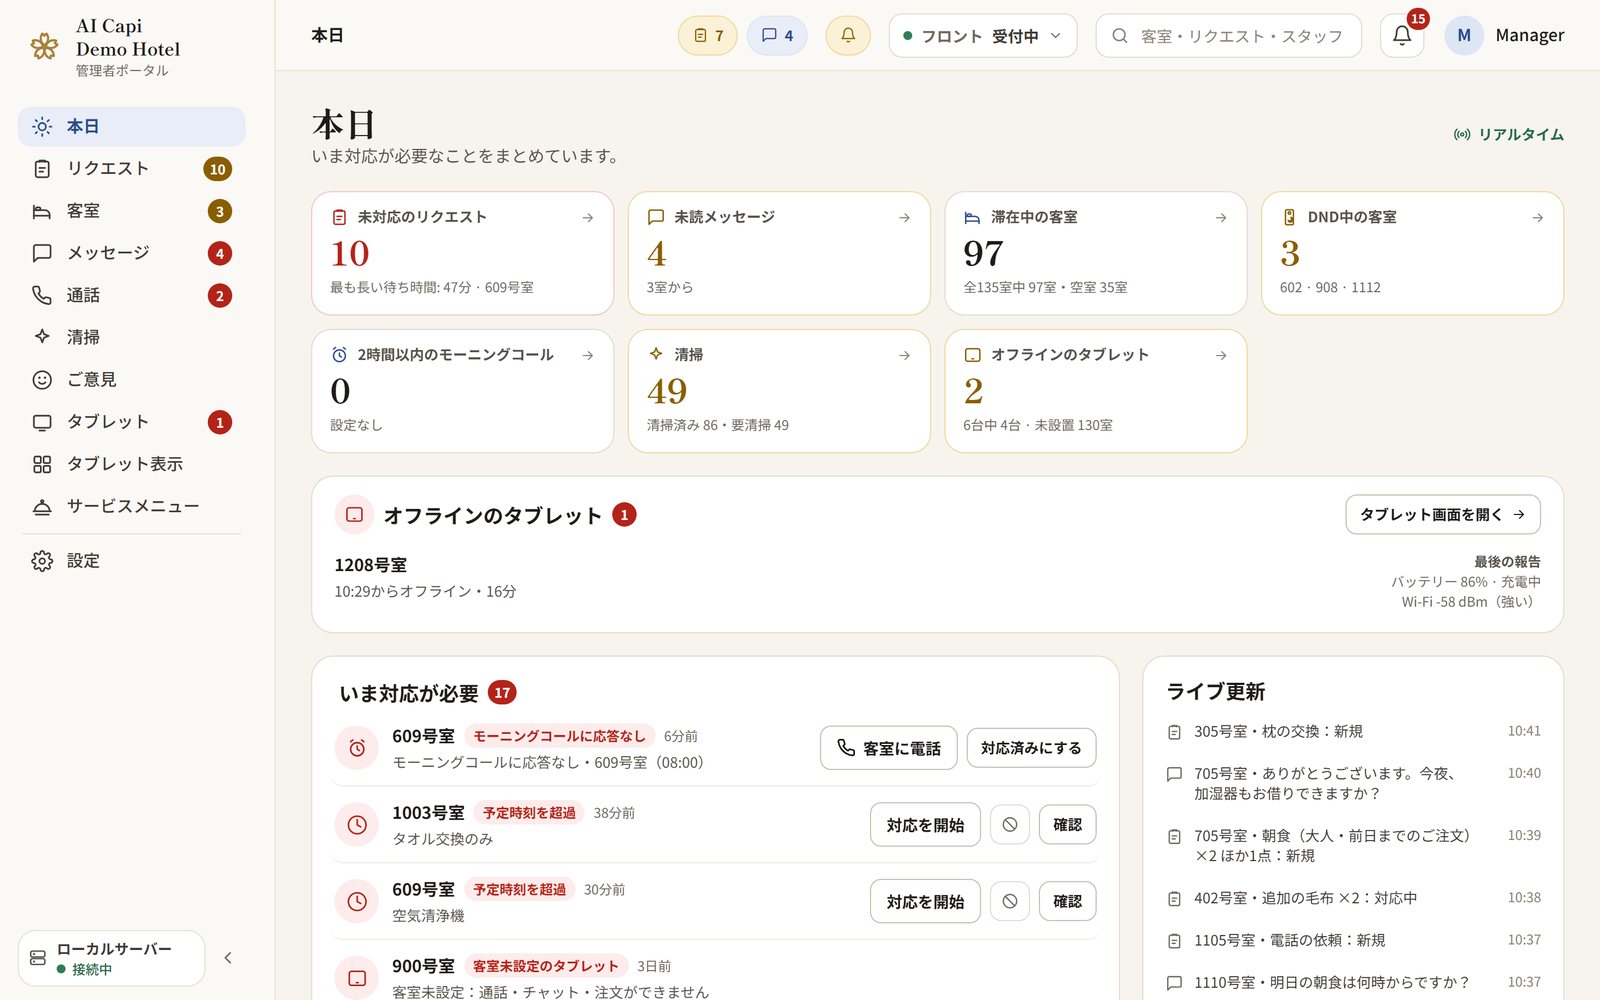Viewport: 1600px width, 1000px height.
Task: Click the clock icon on the 1003号室 row
Action: [x=357, y=825]
